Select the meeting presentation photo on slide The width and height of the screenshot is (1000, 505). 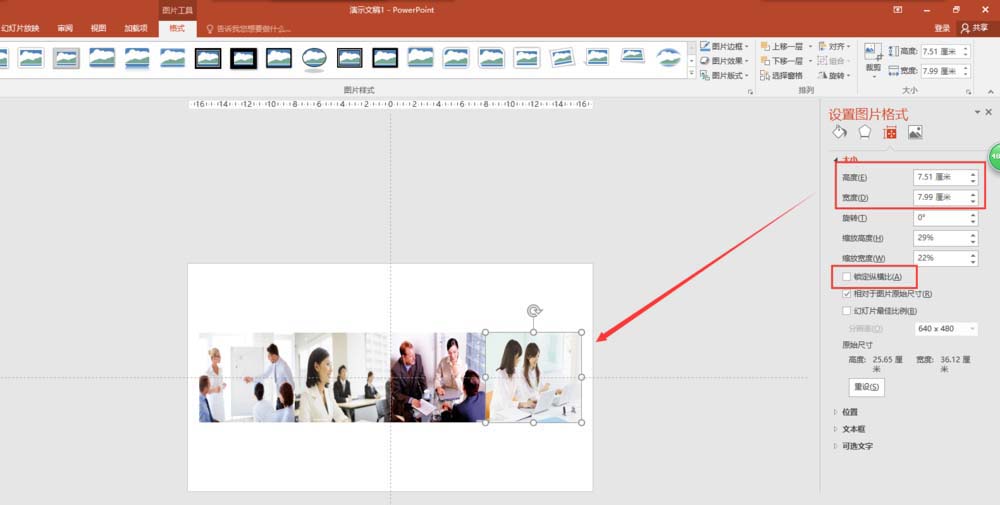tap(247, 377)
